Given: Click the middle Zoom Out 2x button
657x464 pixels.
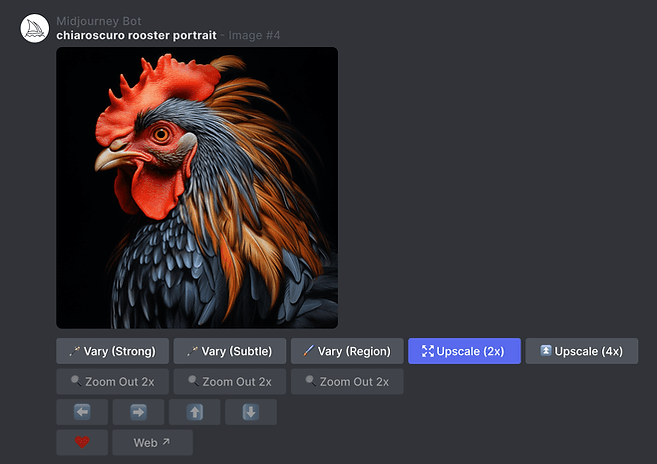Looking at the screenshot, I should [x=230, y=381].
